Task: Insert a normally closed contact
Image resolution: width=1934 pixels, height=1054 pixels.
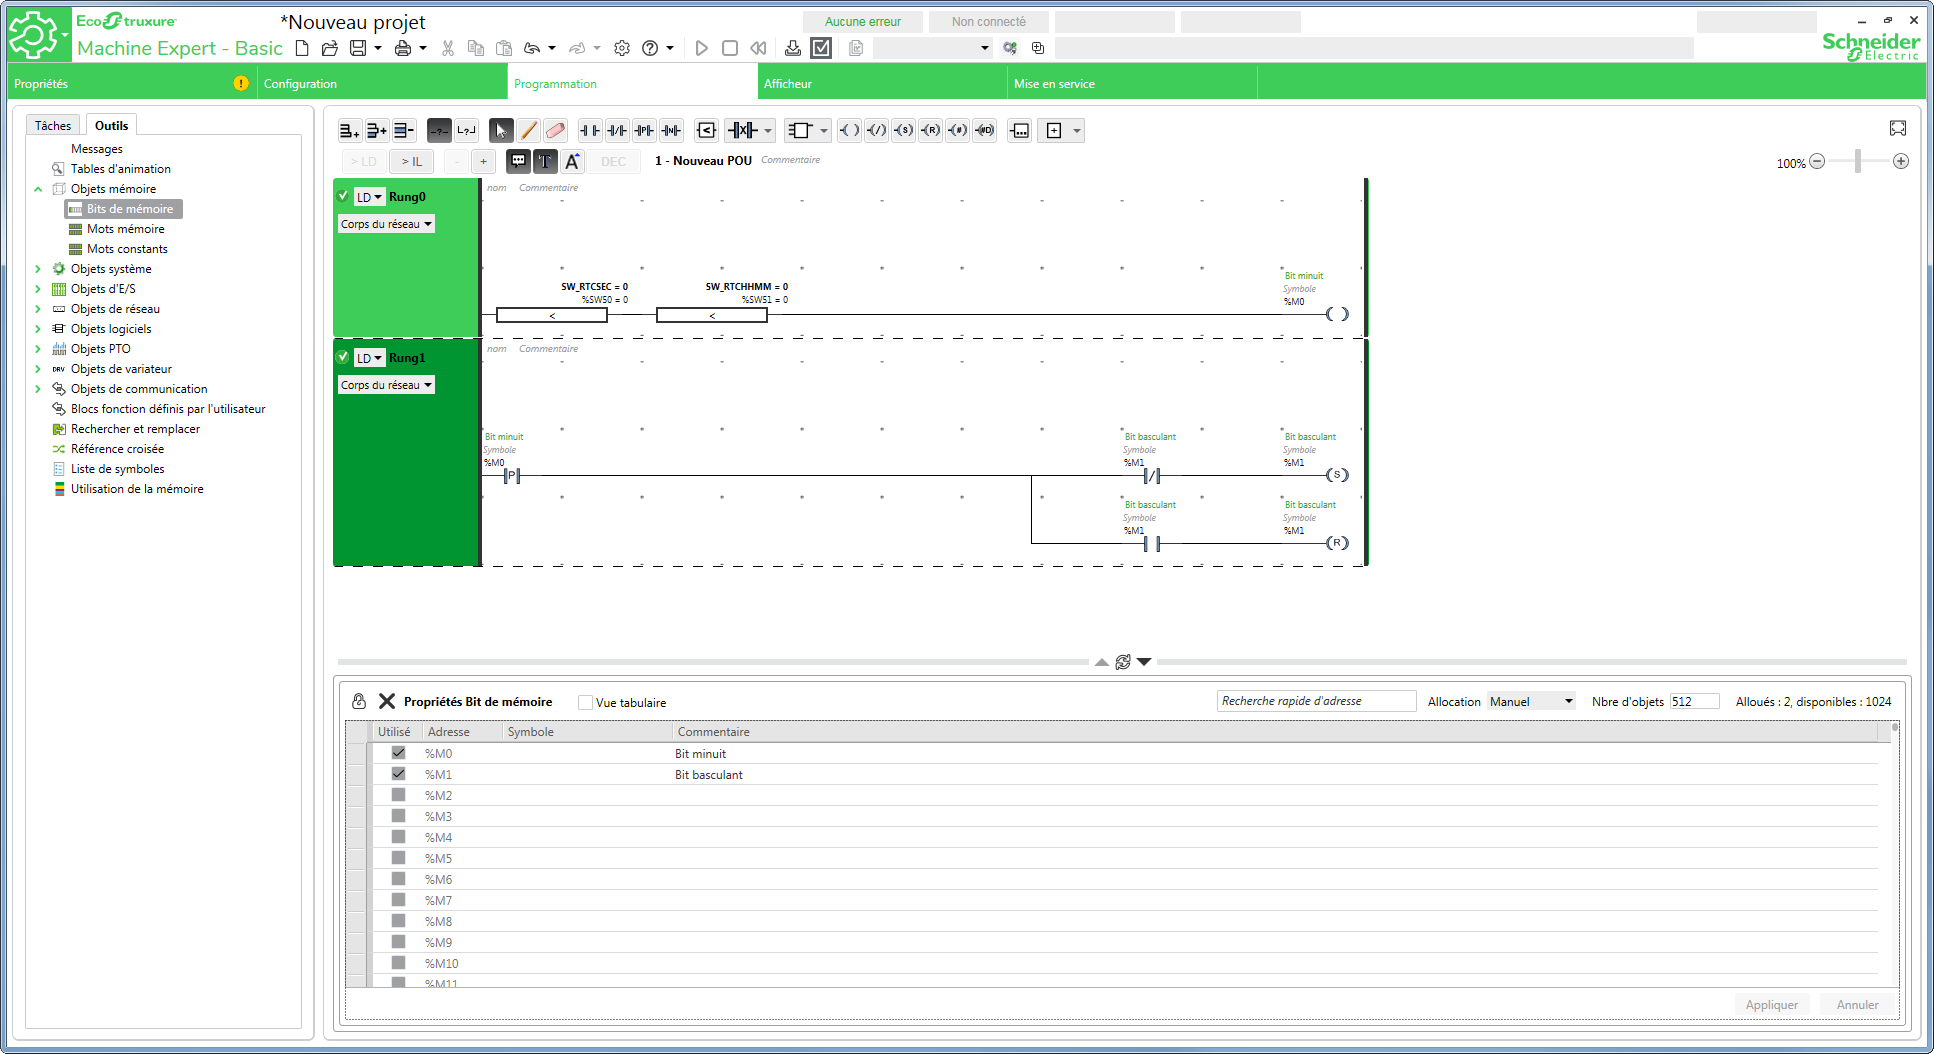Action: click(617, 131)
